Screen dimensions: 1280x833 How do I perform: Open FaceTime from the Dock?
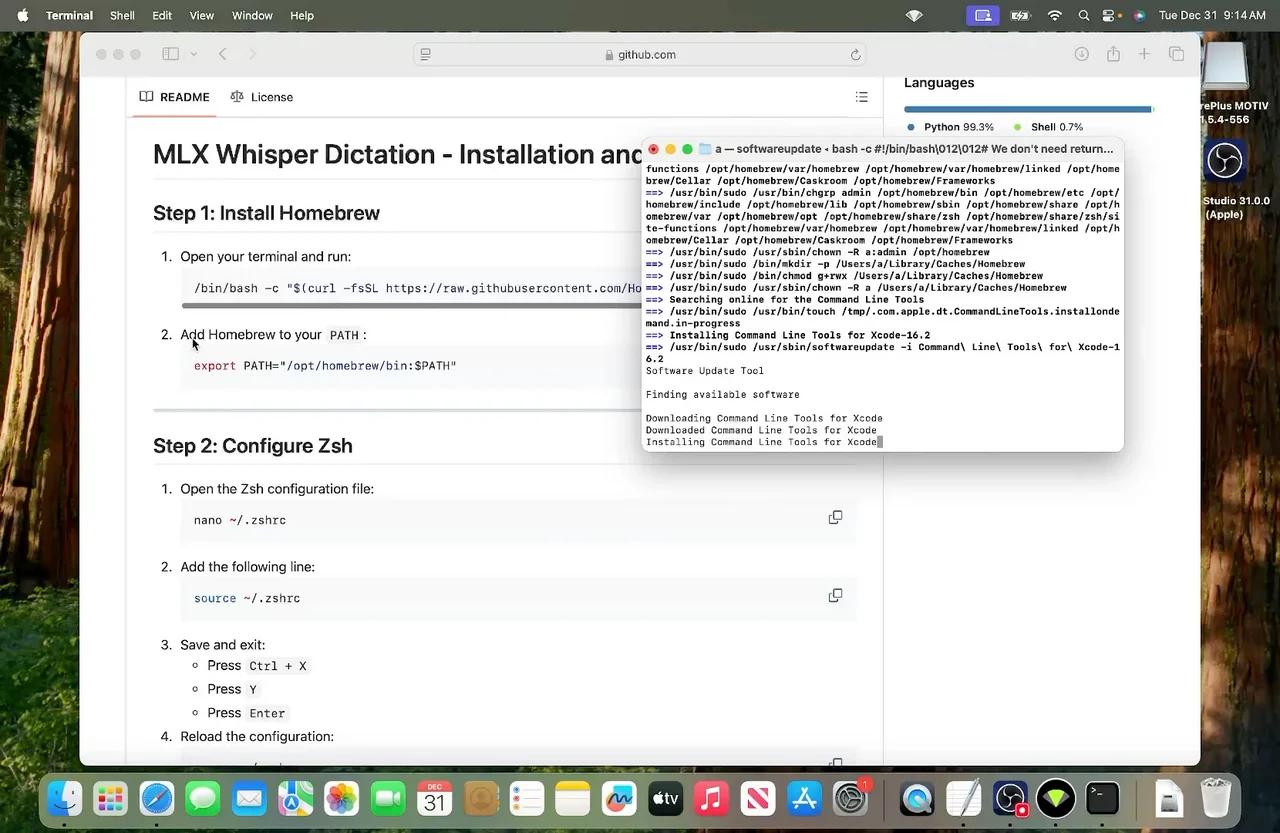tap(388, 798)
